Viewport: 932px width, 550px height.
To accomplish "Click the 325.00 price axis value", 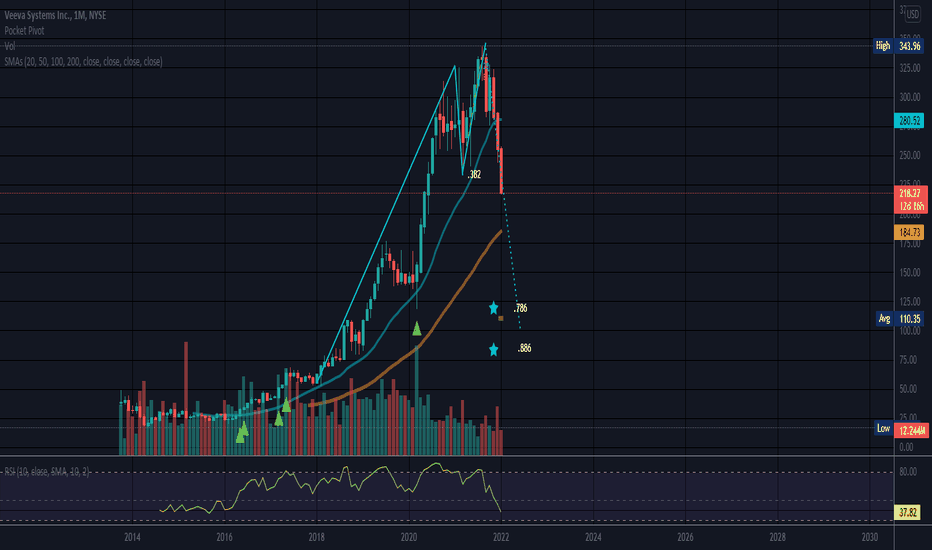I will tap(909, 68).
